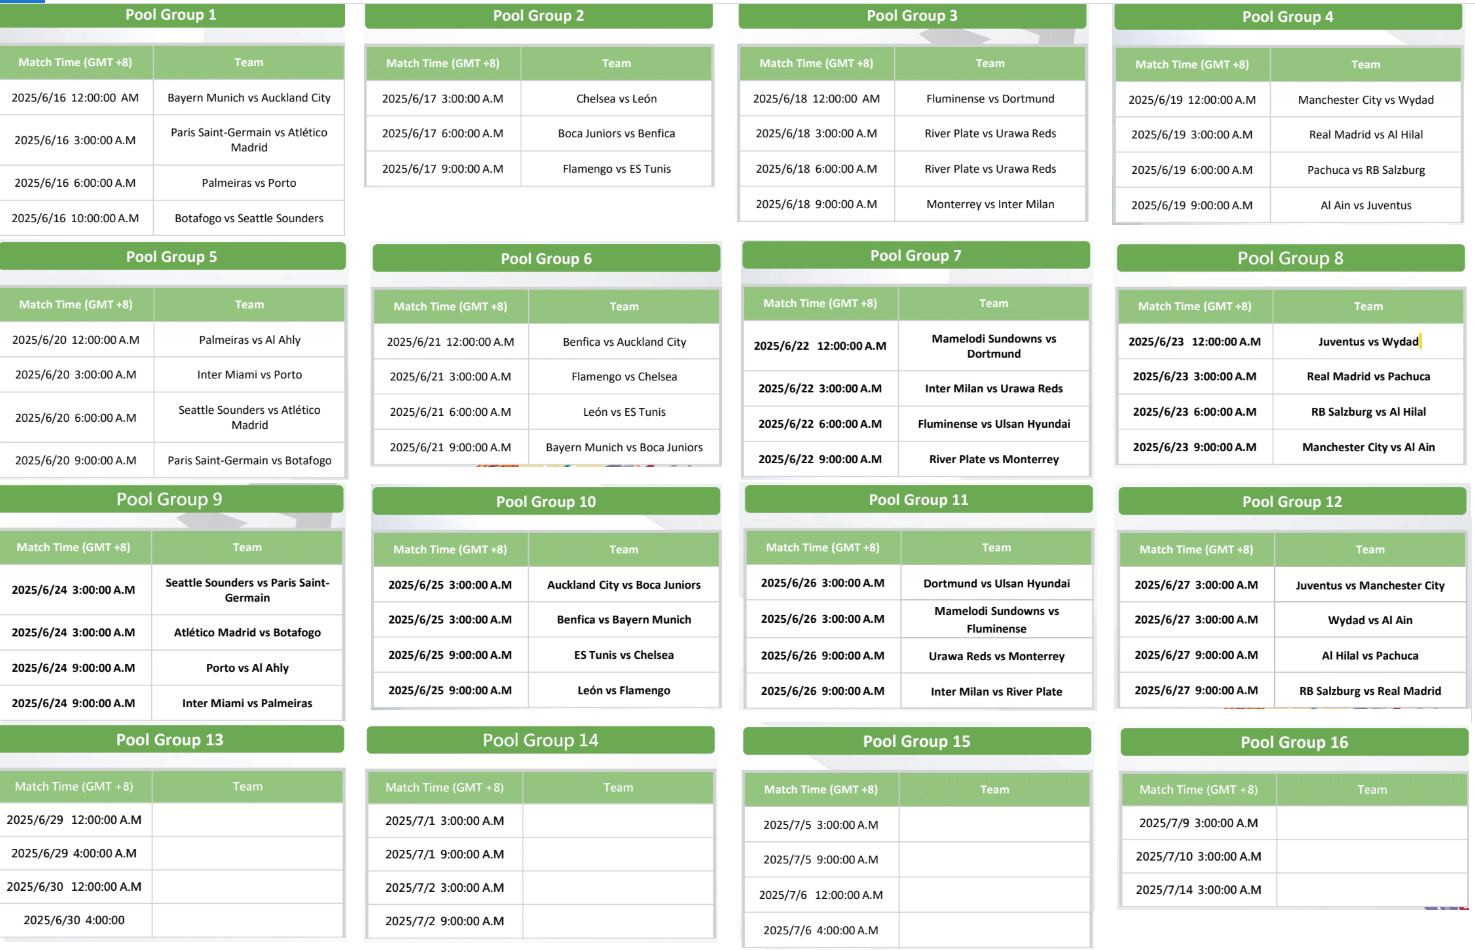This screenshot has width=1475, height=950.
Task: Select the Pool Group 1 header
Action: [x=171, y=15]
